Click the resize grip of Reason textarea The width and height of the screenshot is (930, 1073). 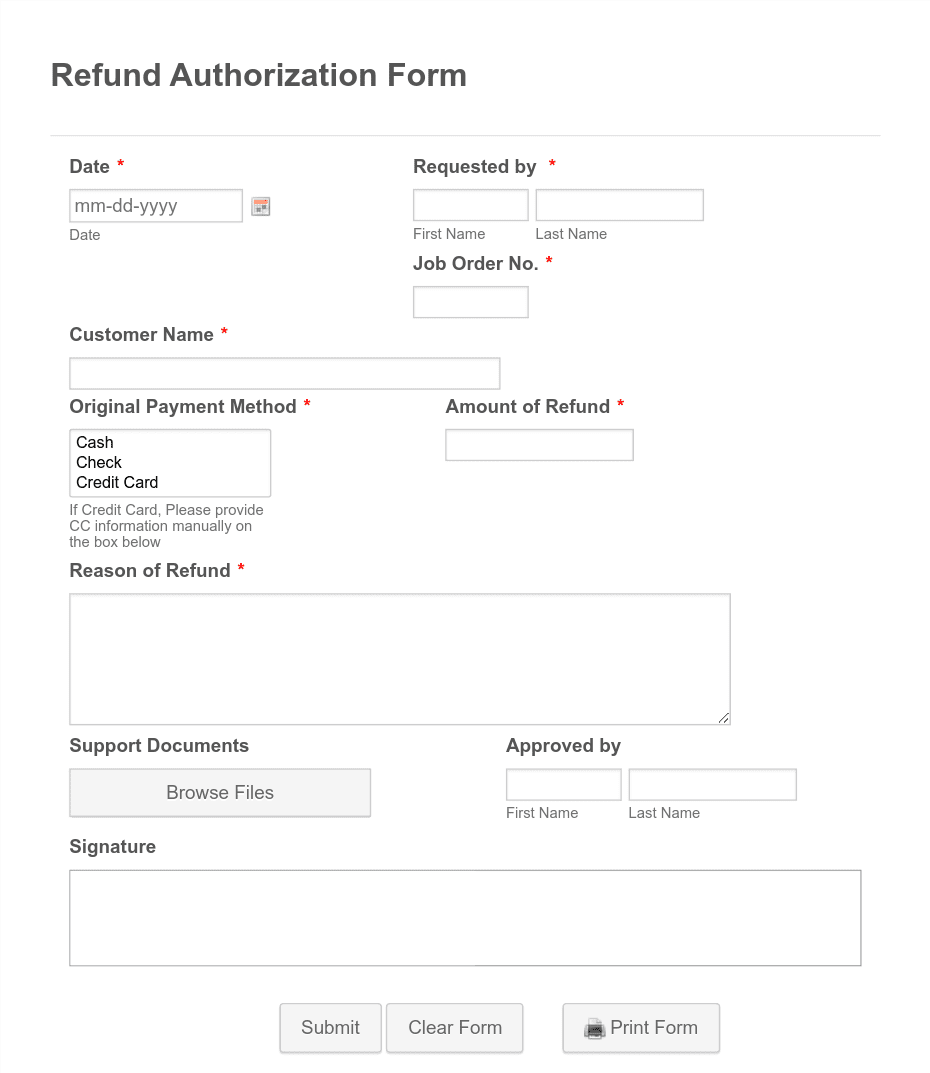click(x=722, y=716)
